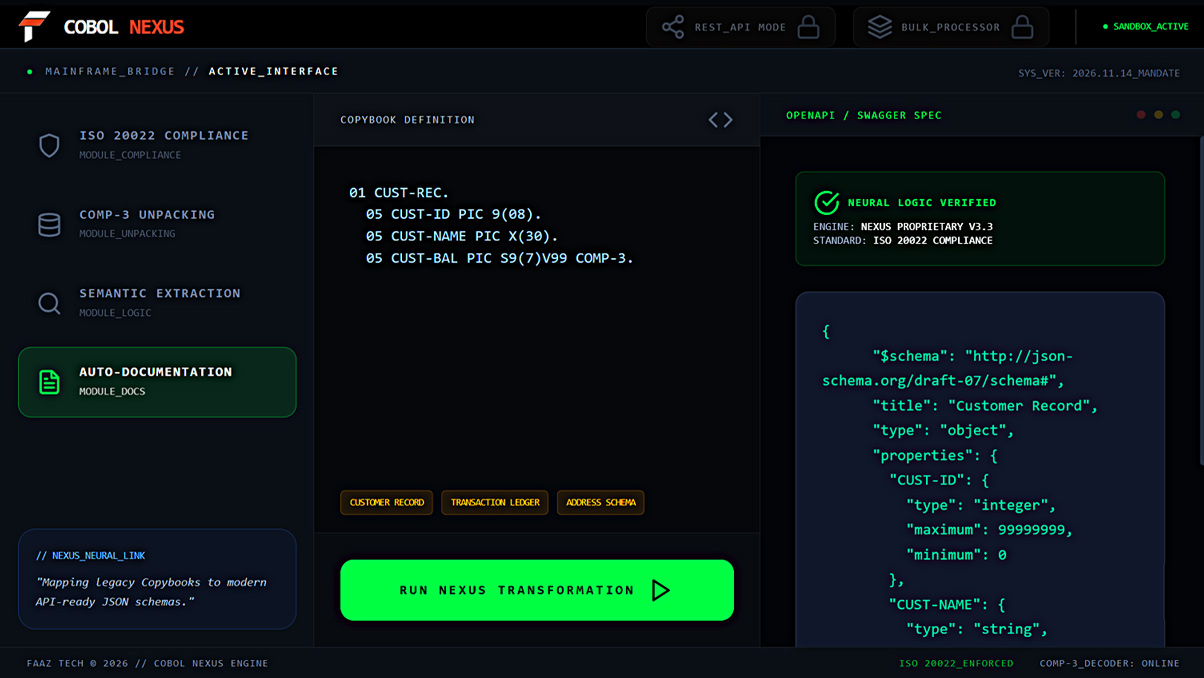The width and height of the screenshot is (1204, 678).
Task: Click ISO 20022_ENFORCED status text
Action: pyautogui.click(x=956, y=663)
